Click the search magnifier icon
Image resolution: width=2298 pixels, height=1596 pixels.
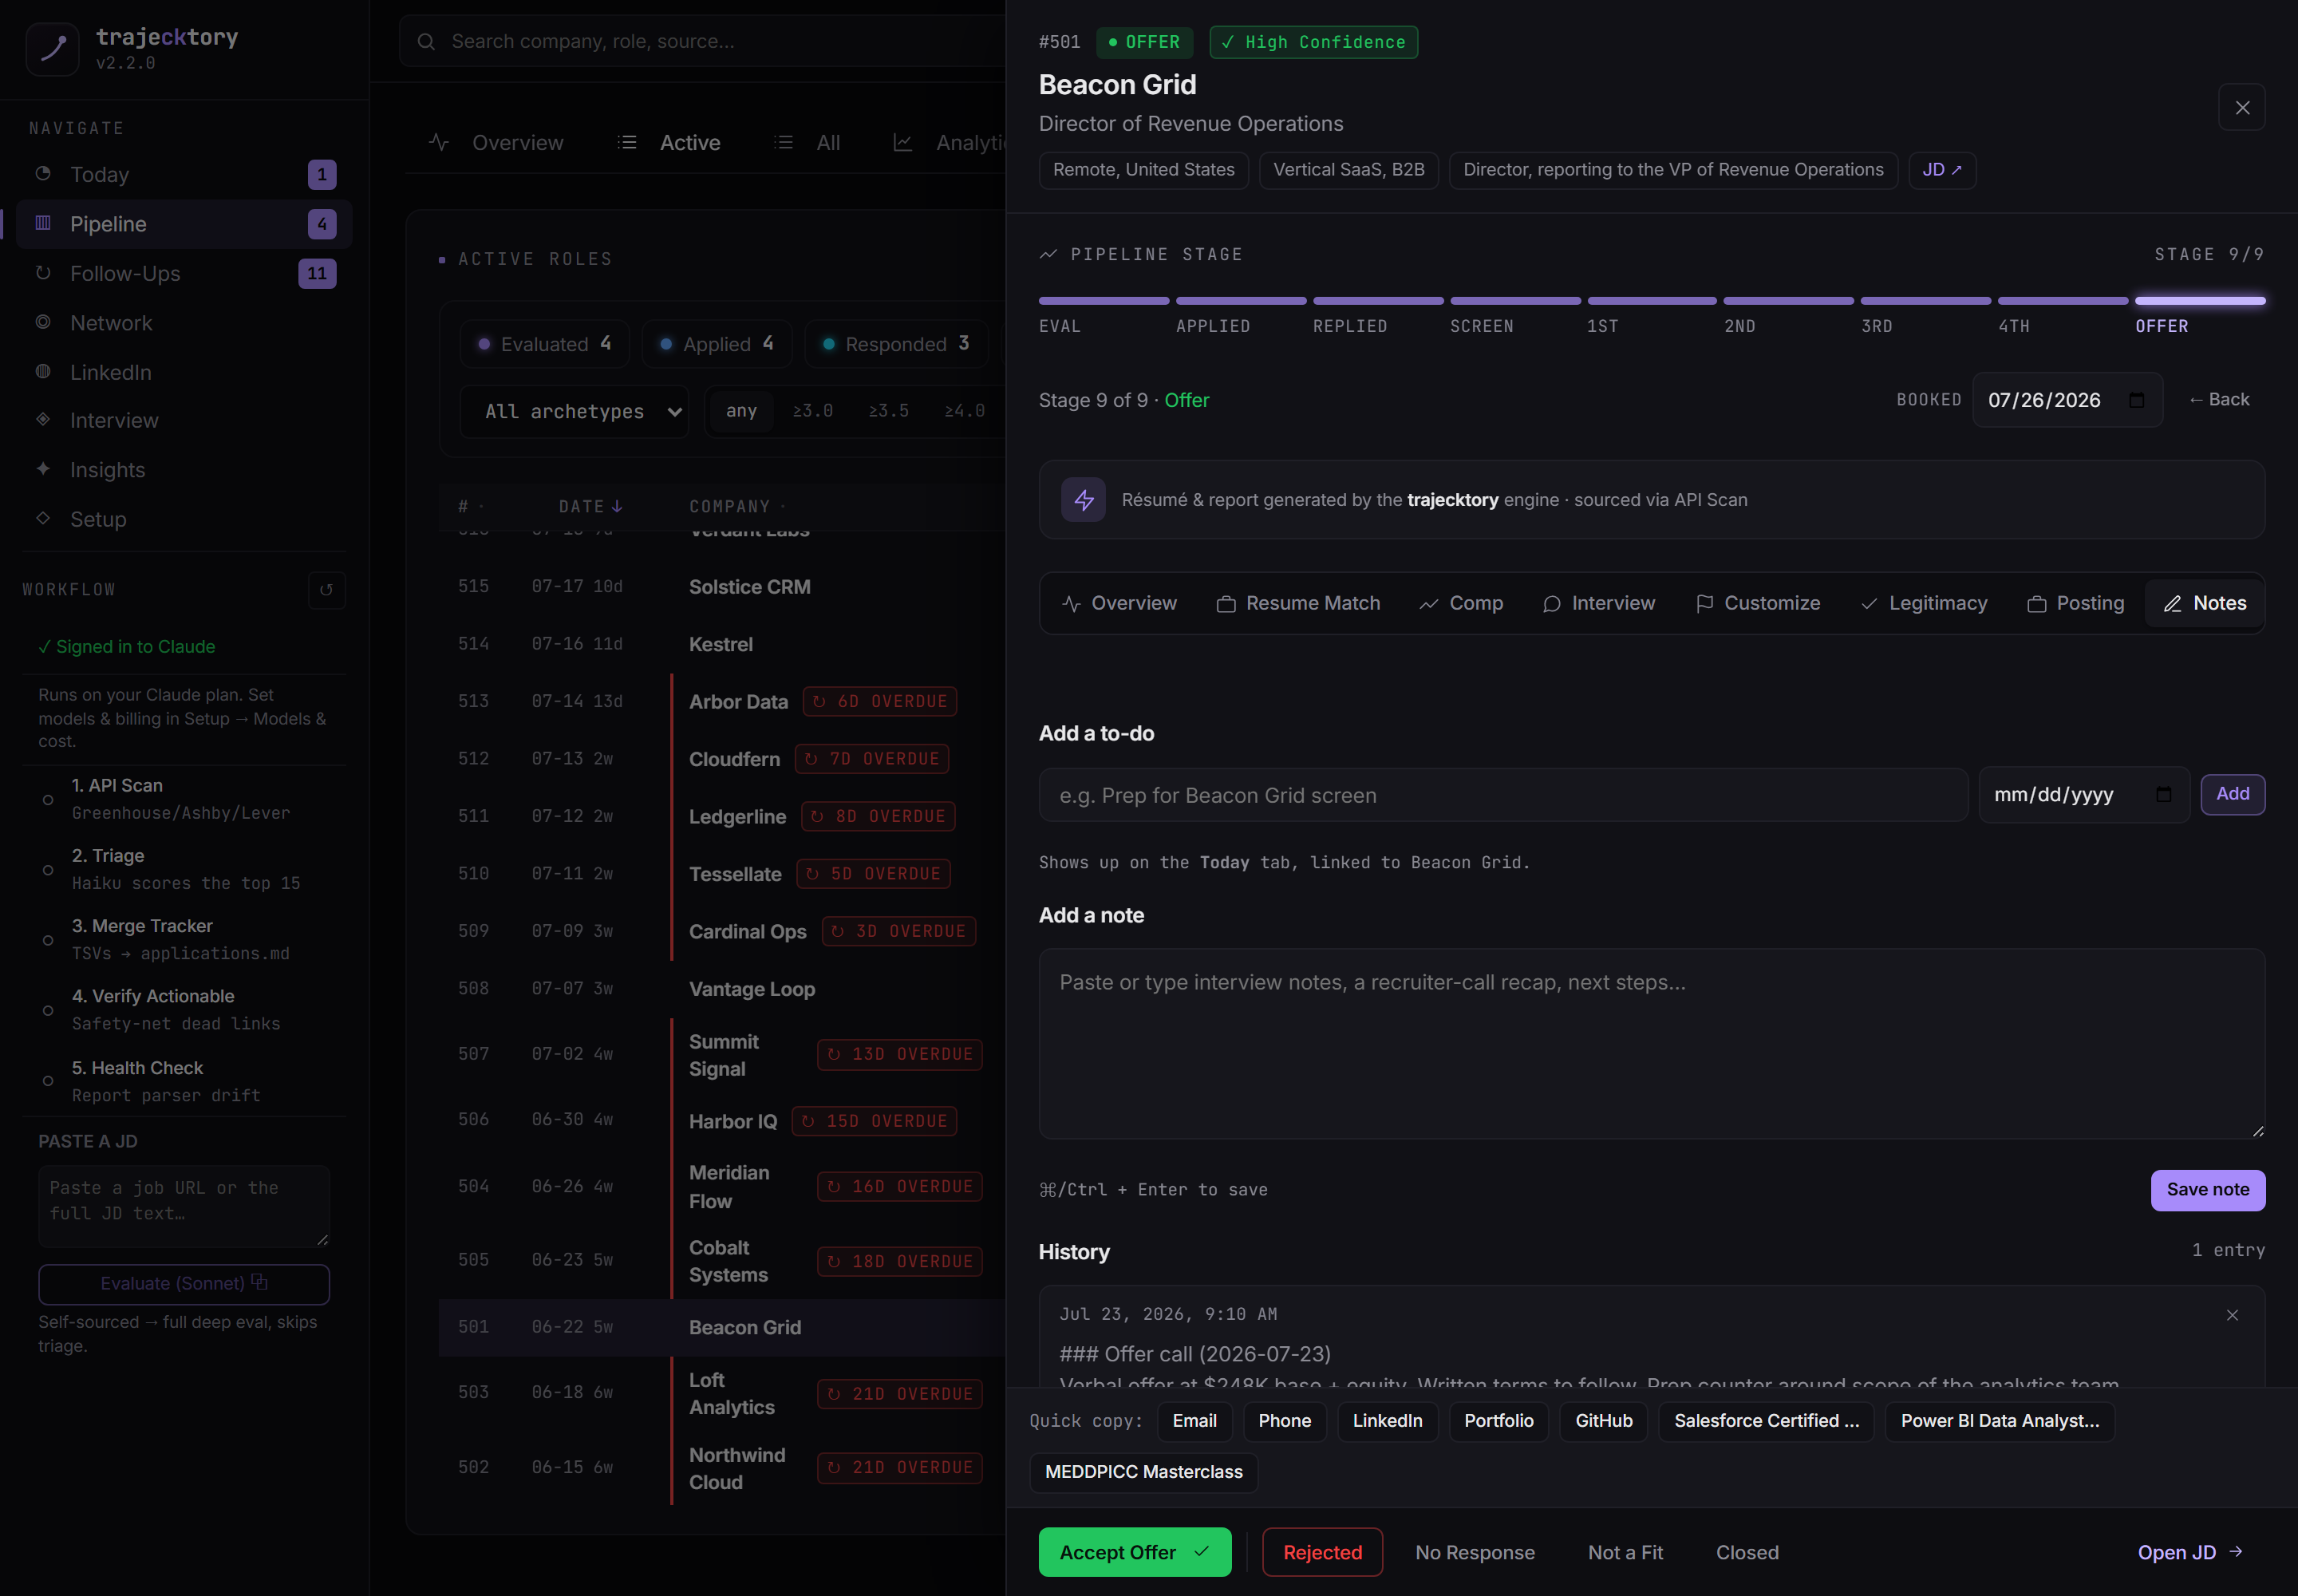pos(426,42)
